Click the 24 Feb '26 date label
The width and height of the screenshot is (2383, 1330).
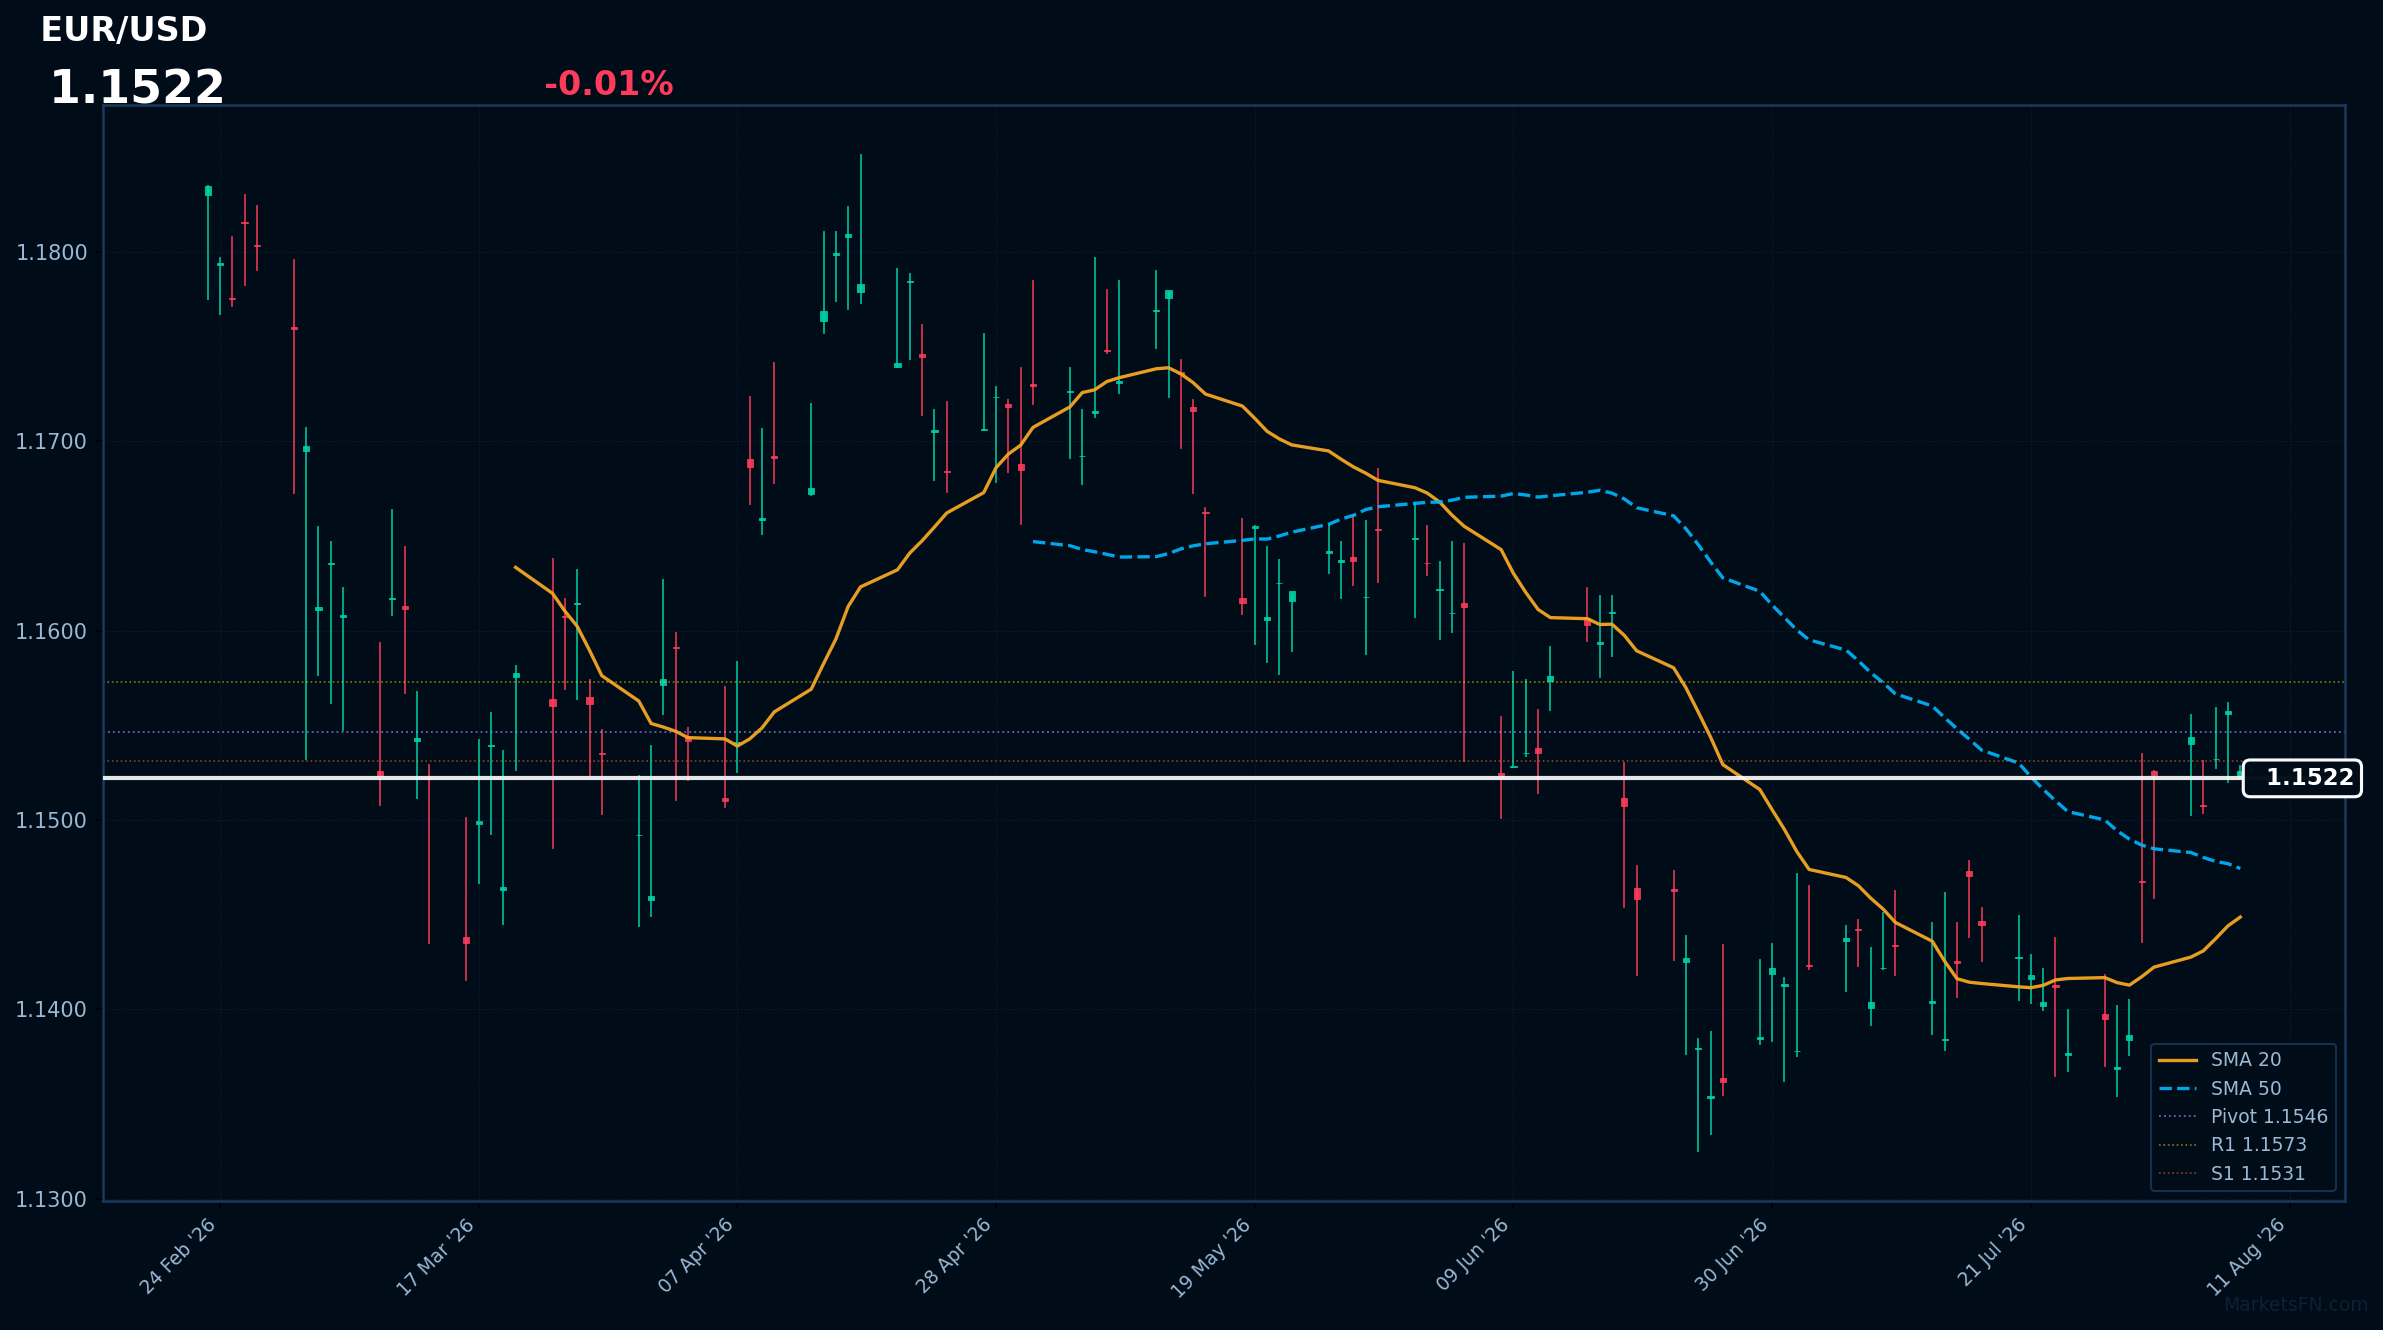178,1256
